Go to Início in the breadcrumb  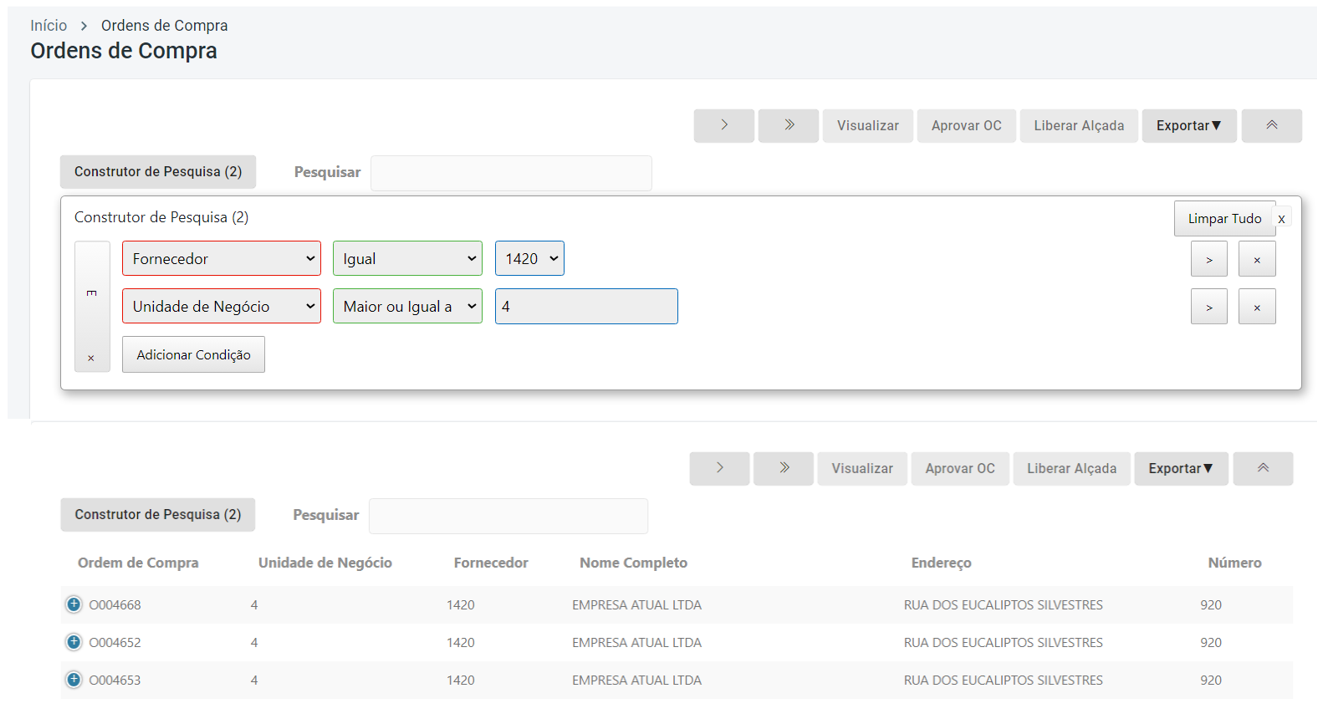point(49,25)
